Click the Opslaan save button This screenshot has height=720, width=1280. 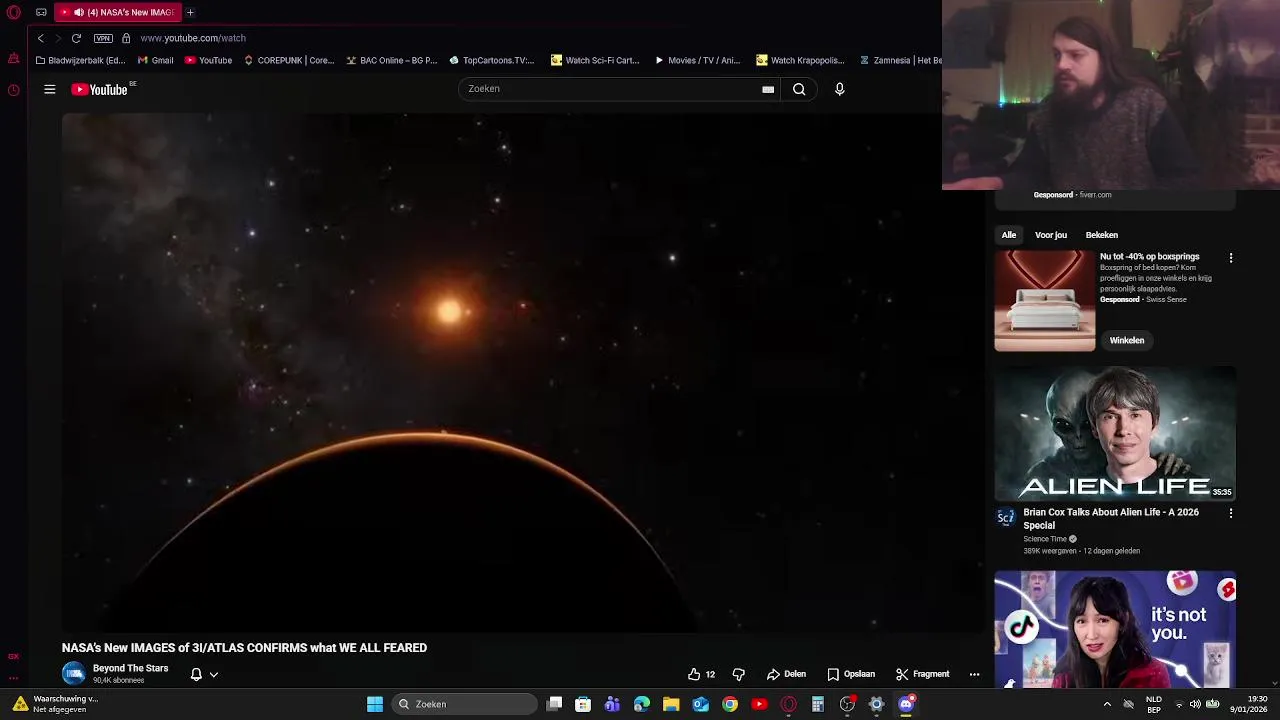click(851, 674)
